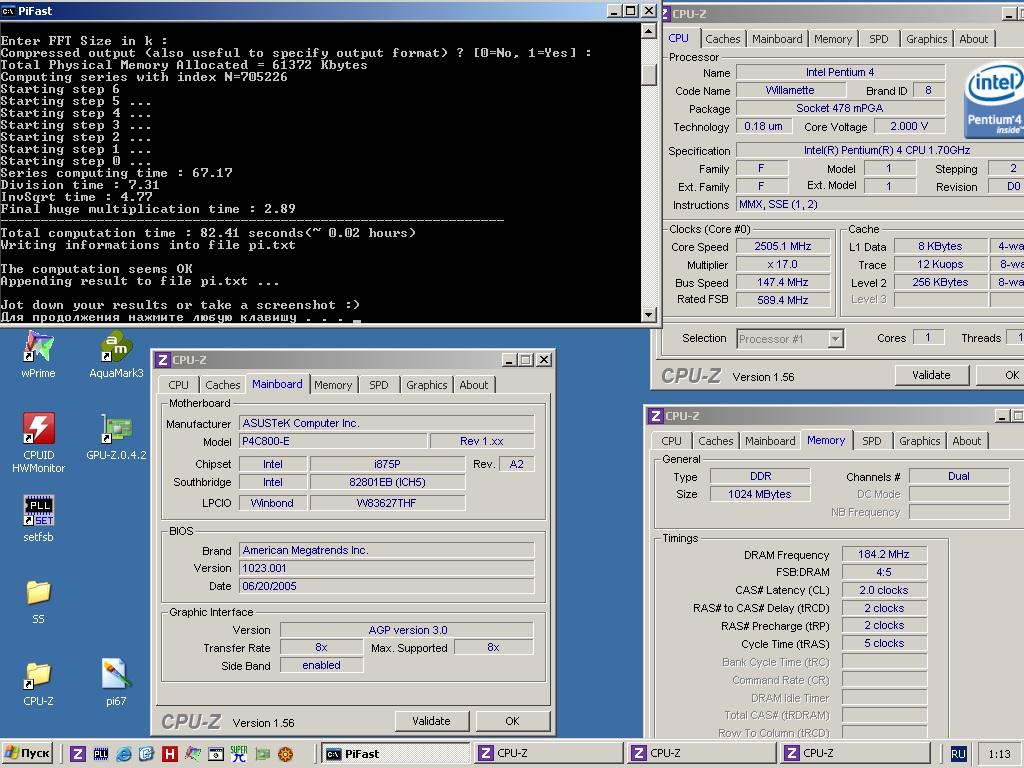Switch to the PiFast taskbar button
This screenshot has height=768, width=1024.
(x=396, y=754)
